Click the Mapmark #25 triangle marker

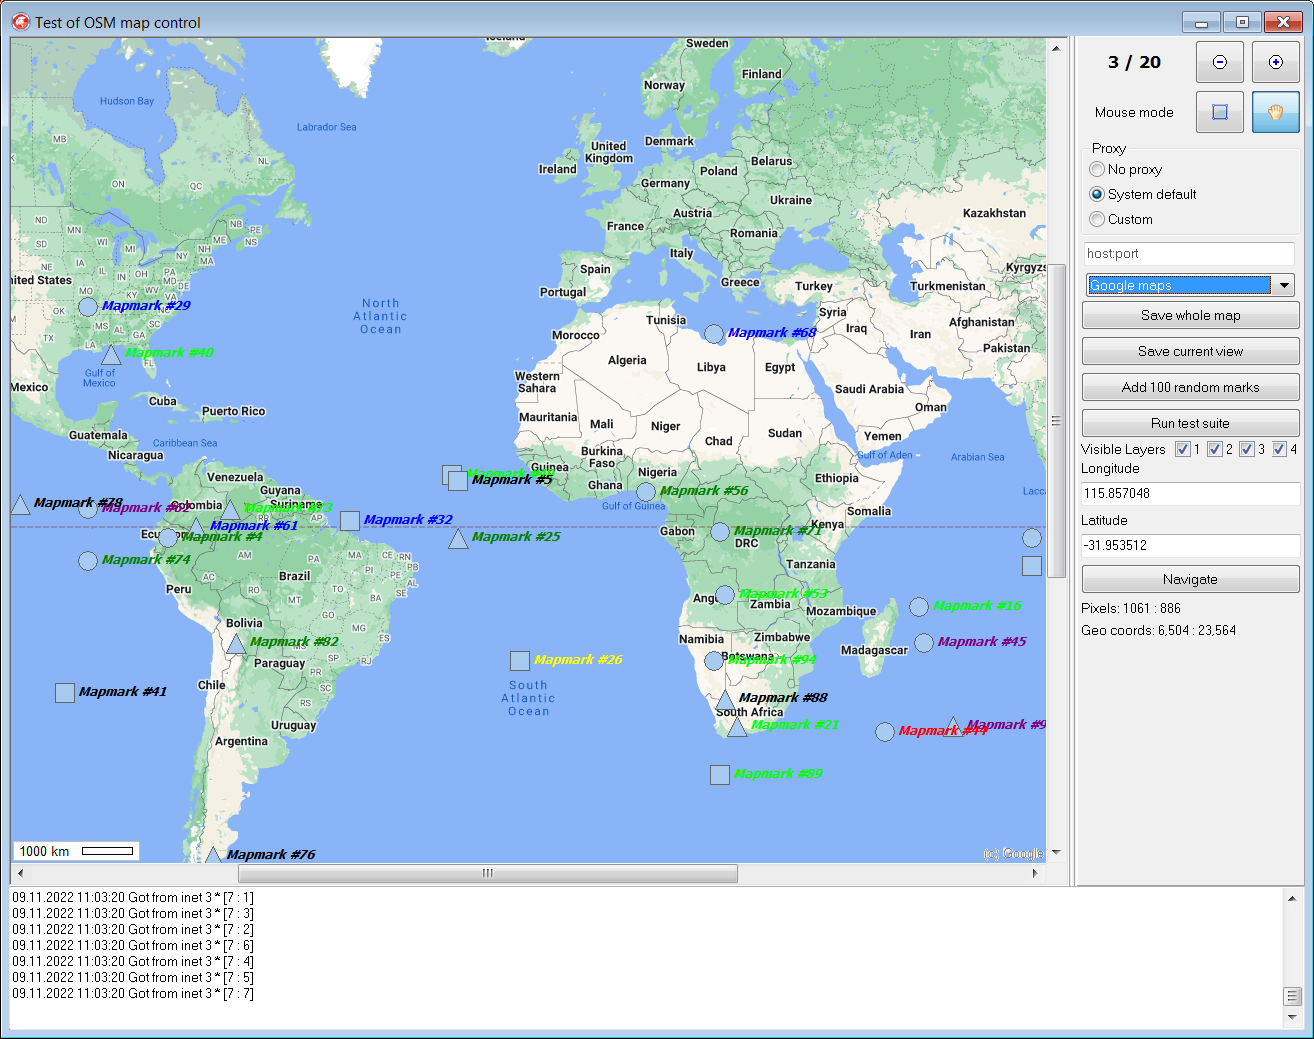[x=458, y=539]
